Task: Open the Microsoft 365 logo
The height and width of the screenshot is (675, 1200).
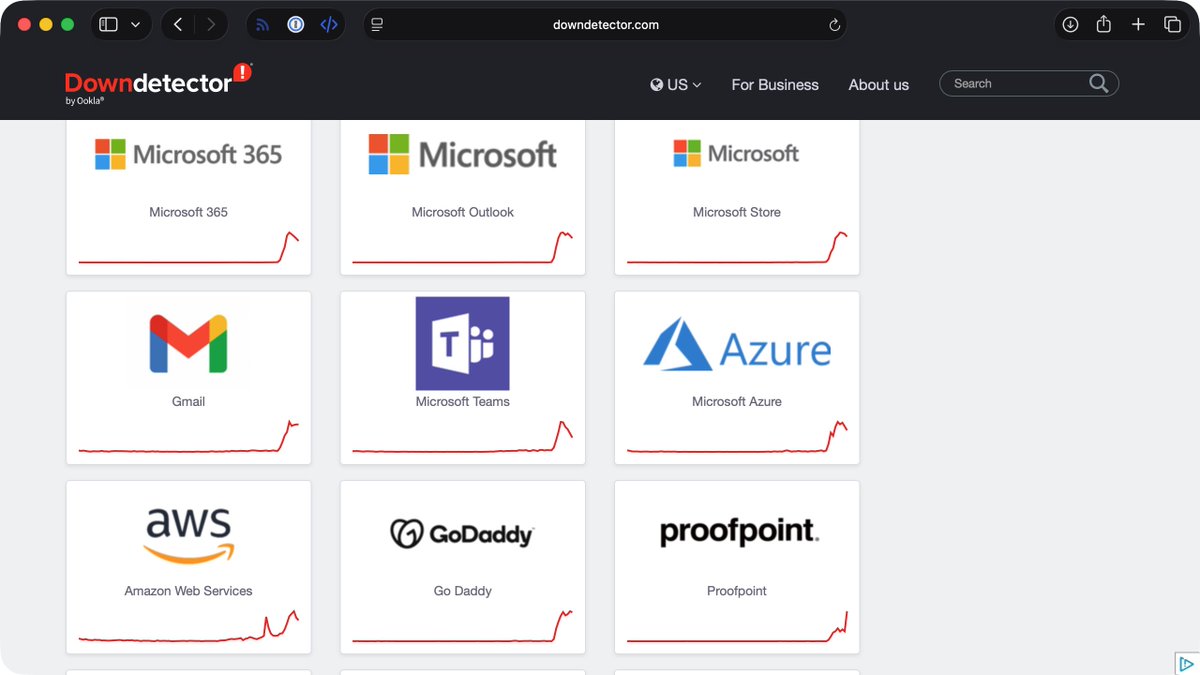Action: click(x=189, y=154)
